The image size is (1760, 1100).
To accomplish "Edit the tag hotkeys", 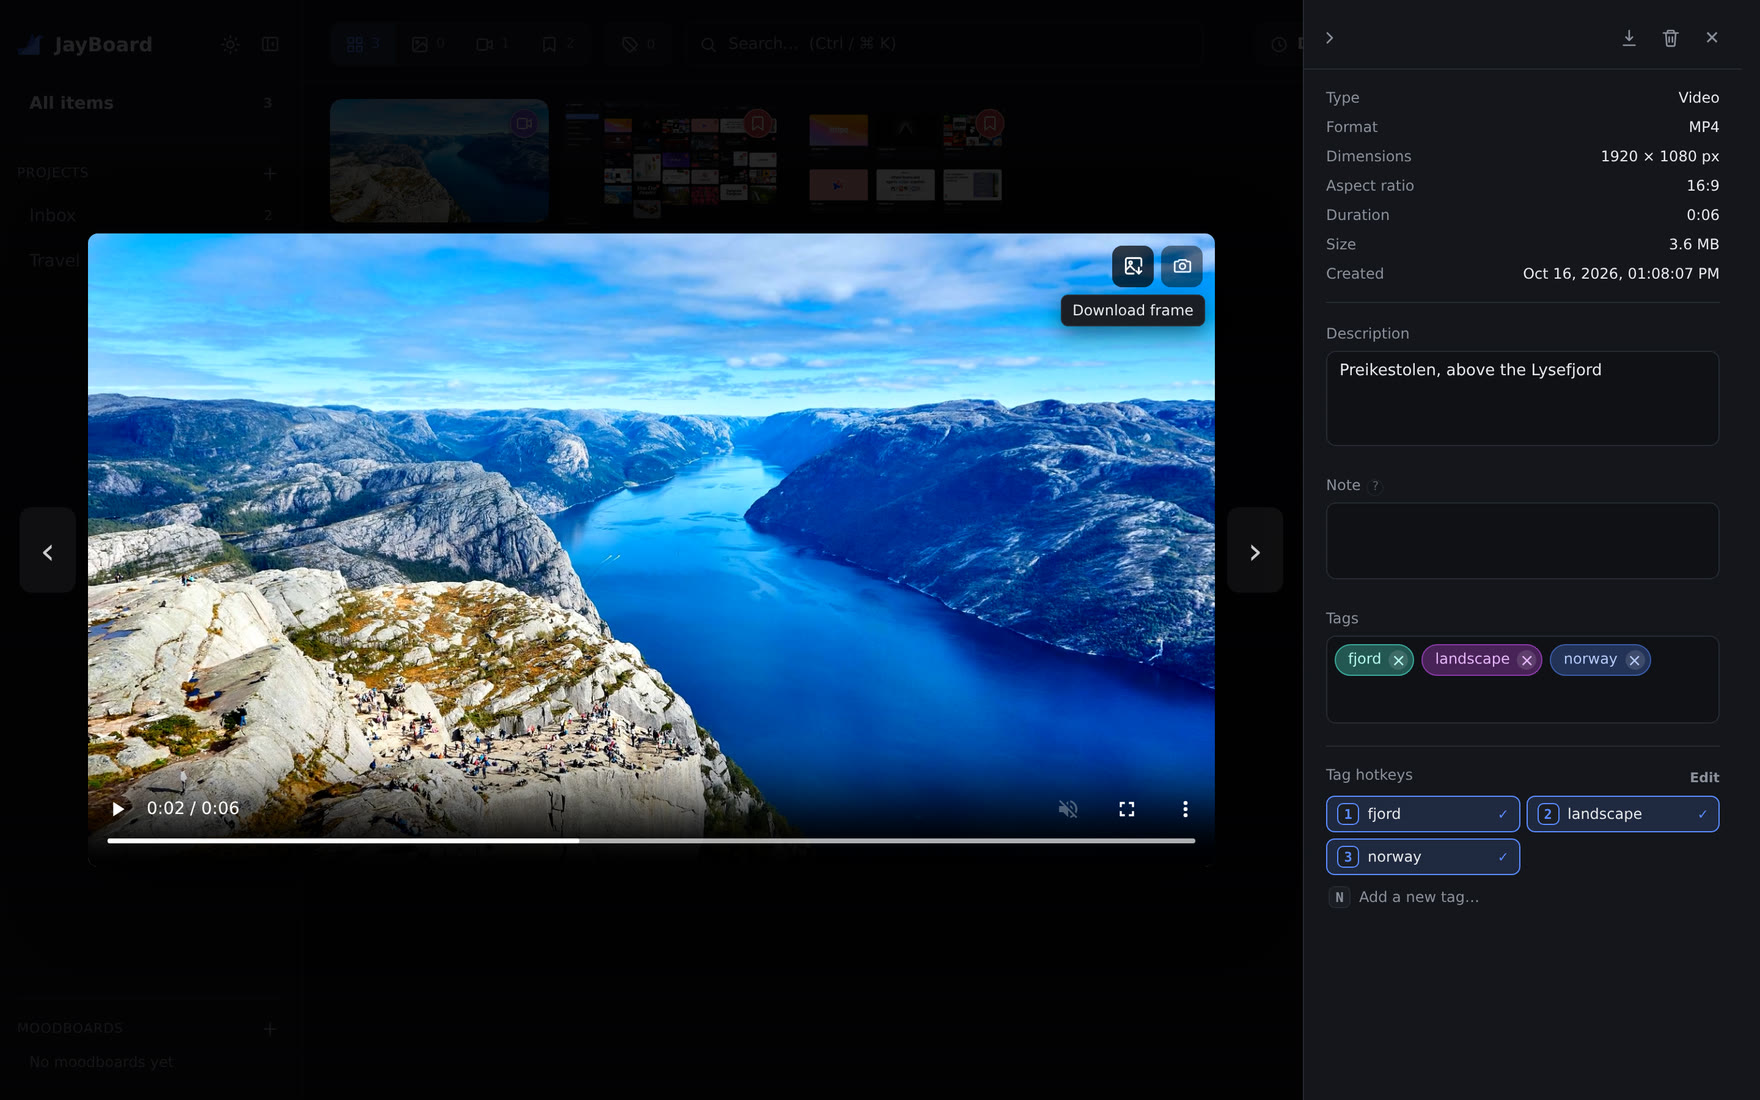I will (1704, 777).
